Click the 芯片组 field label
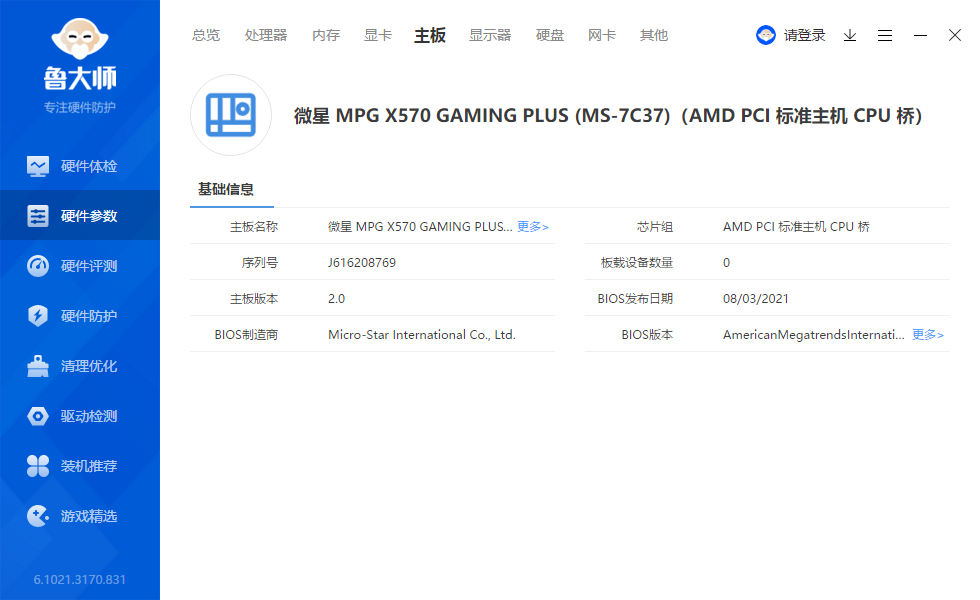The image size is (980, 600). tap(655, 227)
